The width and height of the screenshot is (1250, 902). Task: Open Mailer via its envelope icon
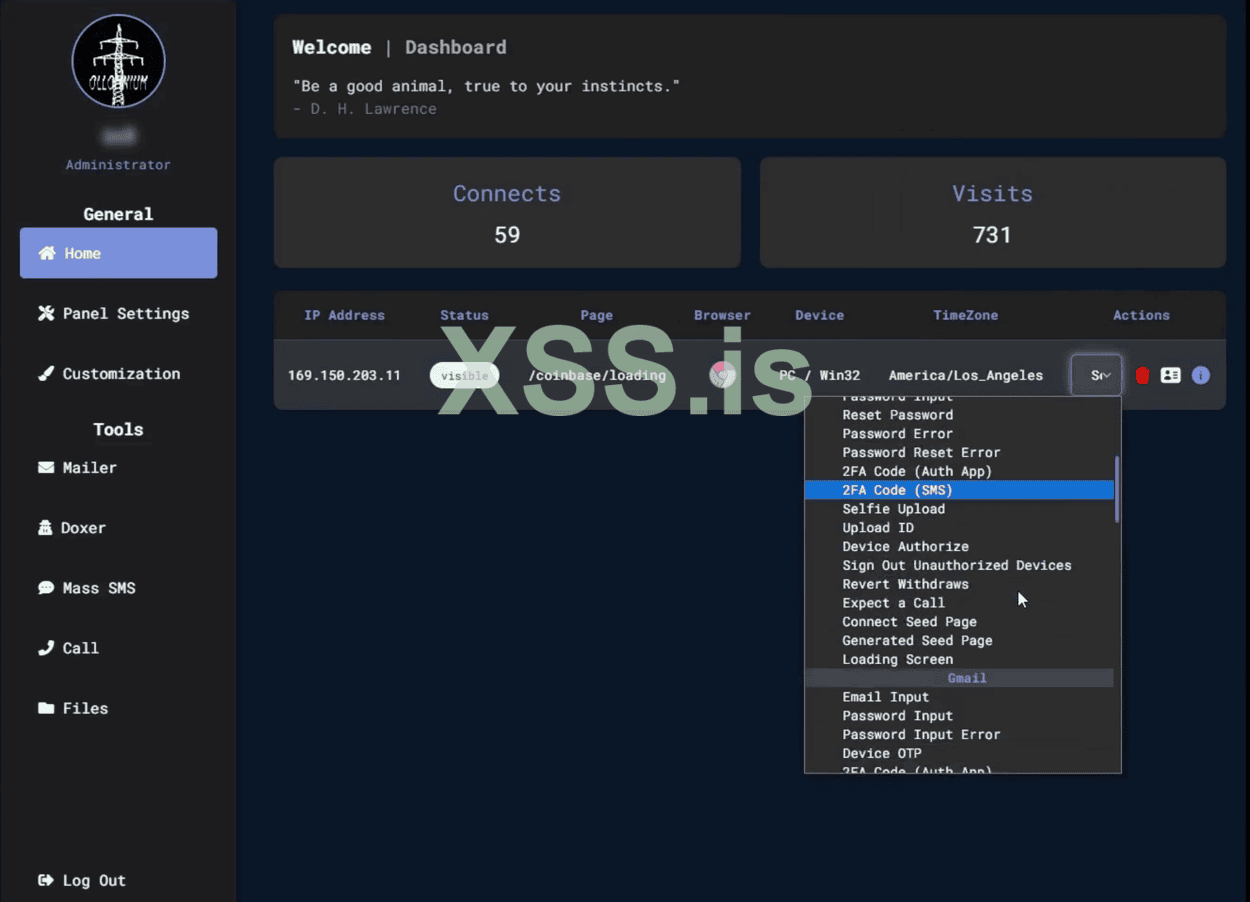[46, 467]
